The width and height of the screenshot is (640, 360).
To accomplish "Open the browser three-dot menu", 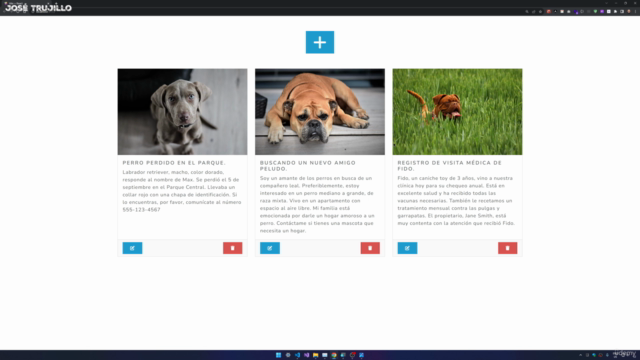I will 636,11.
